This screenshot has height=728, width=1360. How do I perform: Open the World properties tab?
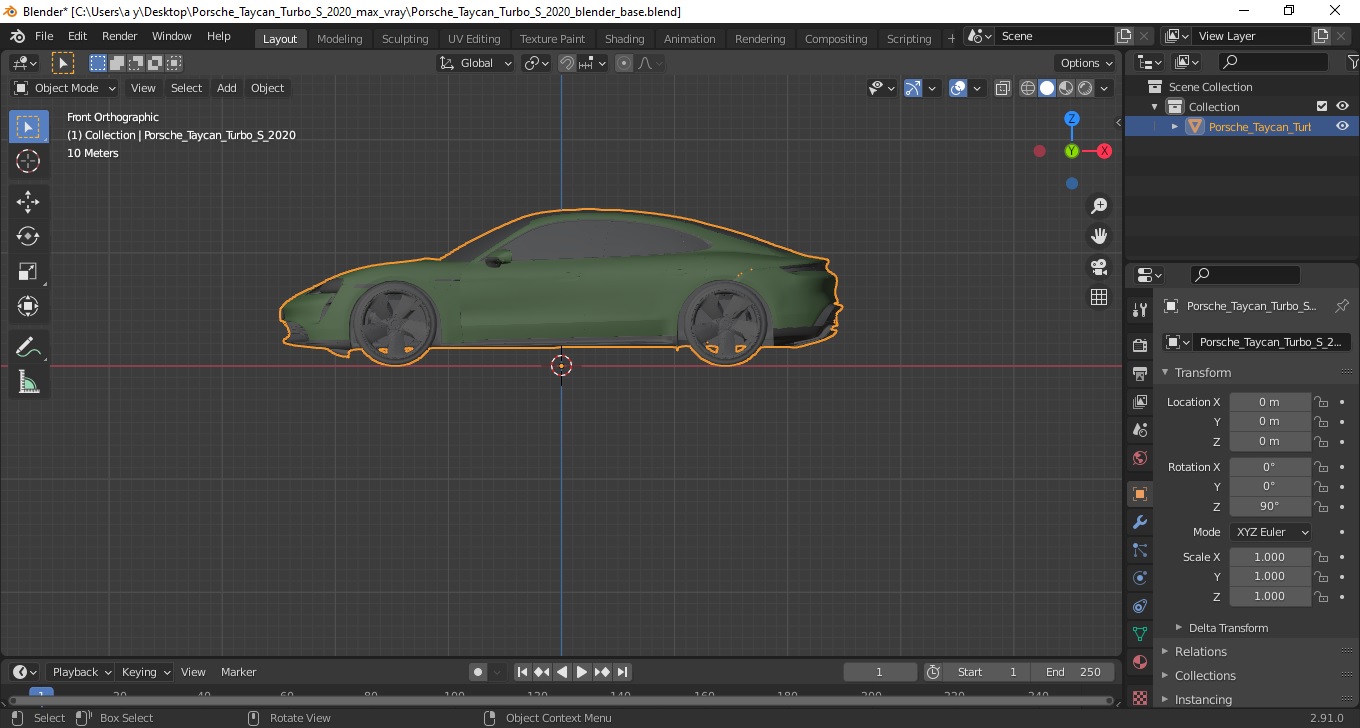1139,458
